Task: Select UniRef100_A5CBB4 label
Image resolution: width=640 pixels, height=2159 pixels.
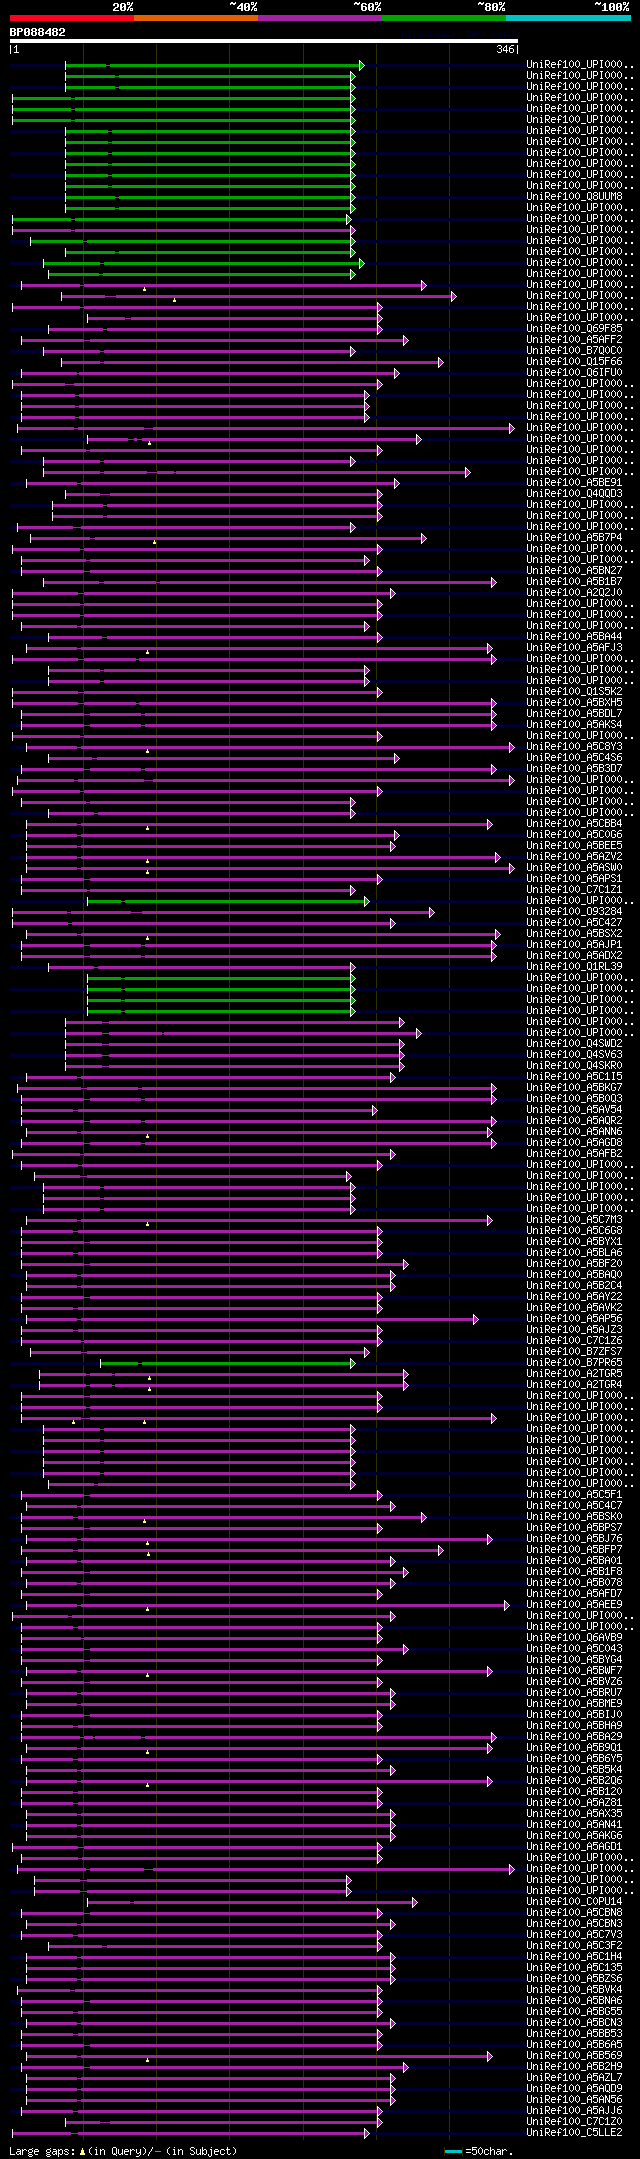Action: tap(574, 824)
